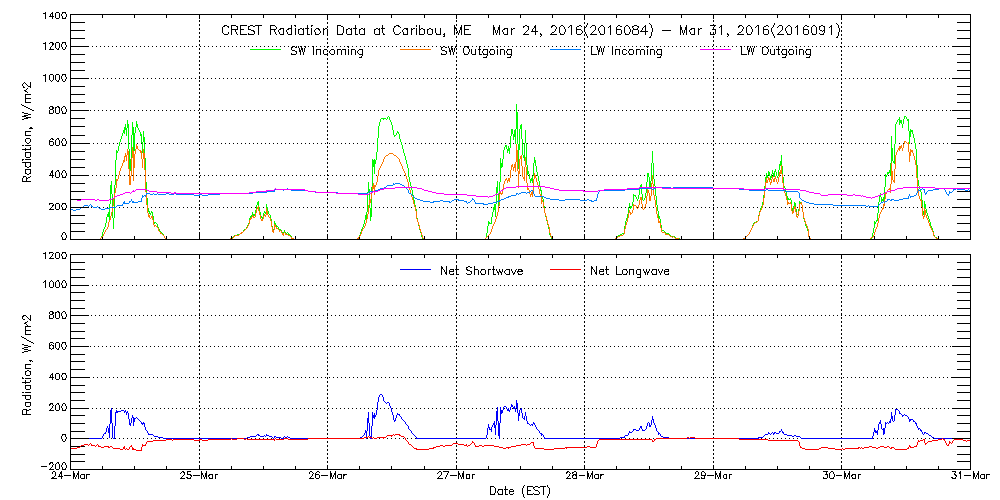
Task: Select the 28-Mar date tick label
Action: pyautogui.click(x=584, y=478)
